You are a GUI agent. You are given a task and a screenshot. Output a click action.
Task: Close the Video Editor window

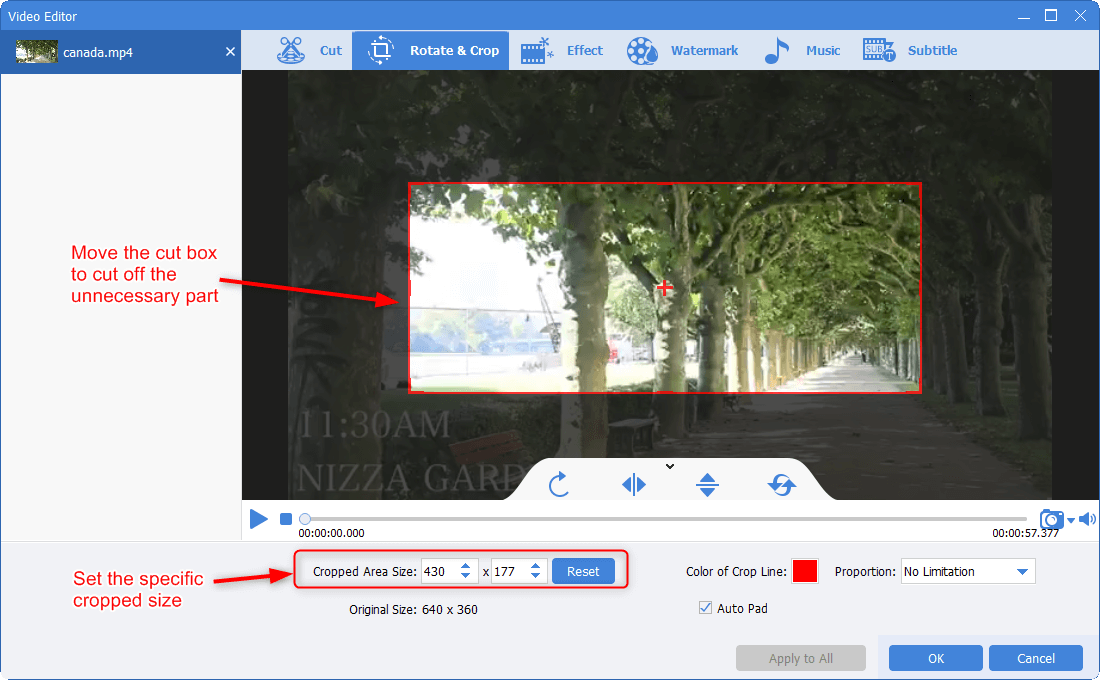coord(1080,15)
